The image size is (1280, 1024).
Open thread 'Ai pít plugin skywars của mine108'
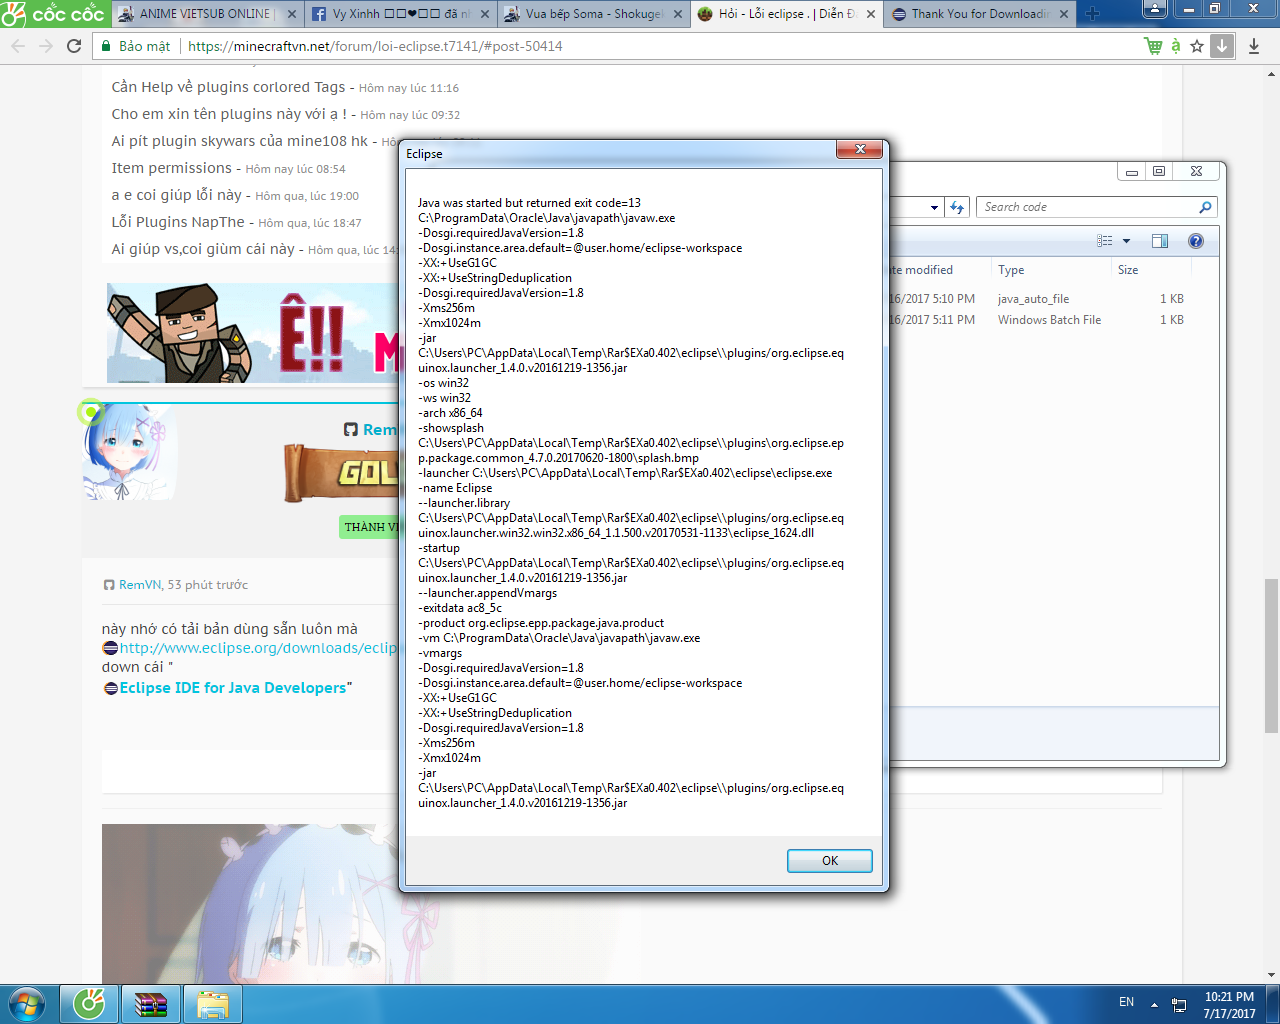point(240,141)
